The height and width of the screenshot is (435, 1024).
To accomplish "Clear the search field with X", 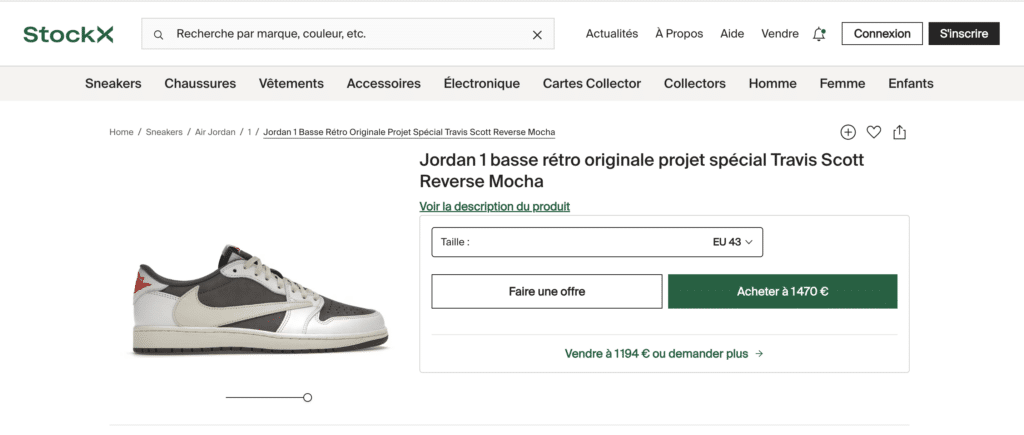I will (x=537, y=35).
